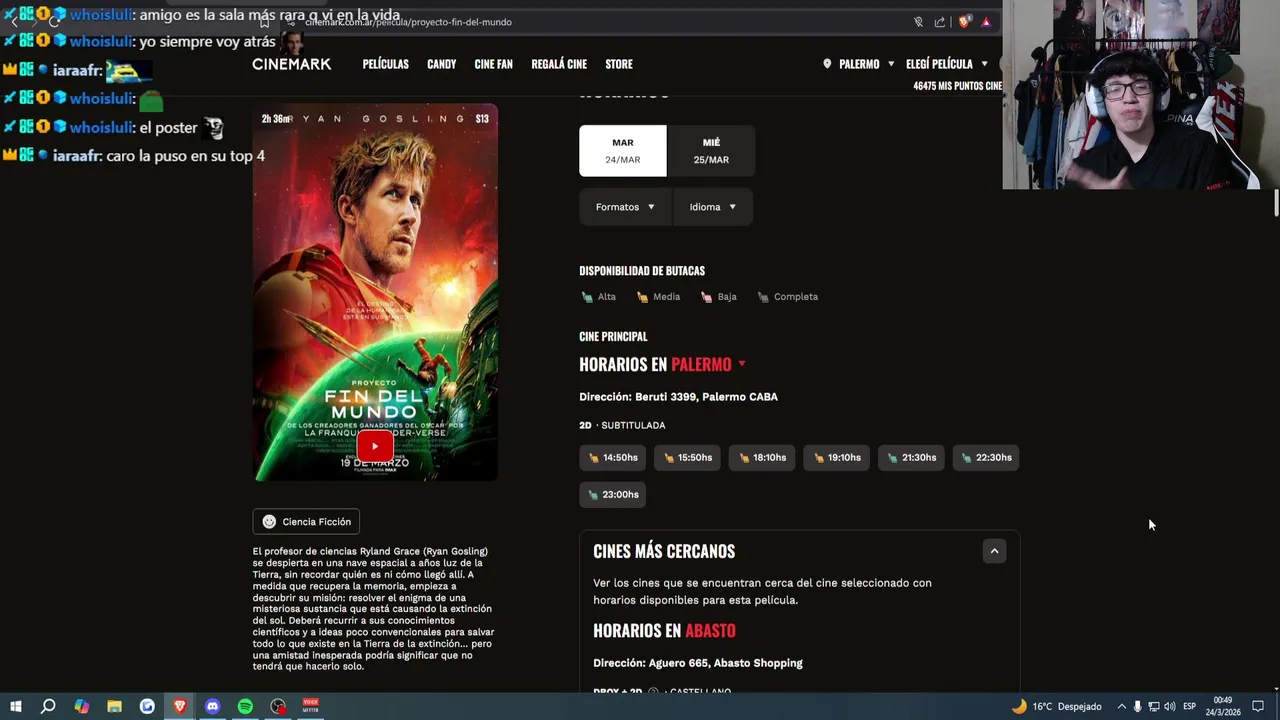
Task: Select the MAR 24/MAR date tab
Action: [622, 151]
